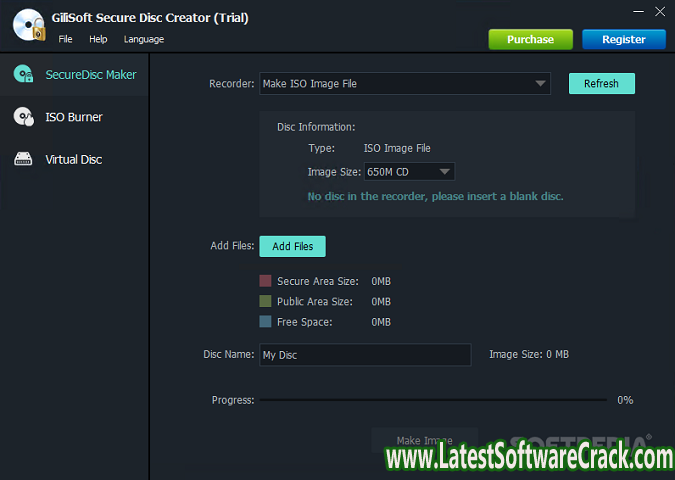This screenshot has height=480, width=675.
Task: Open the Language menu
Action: 143,39
